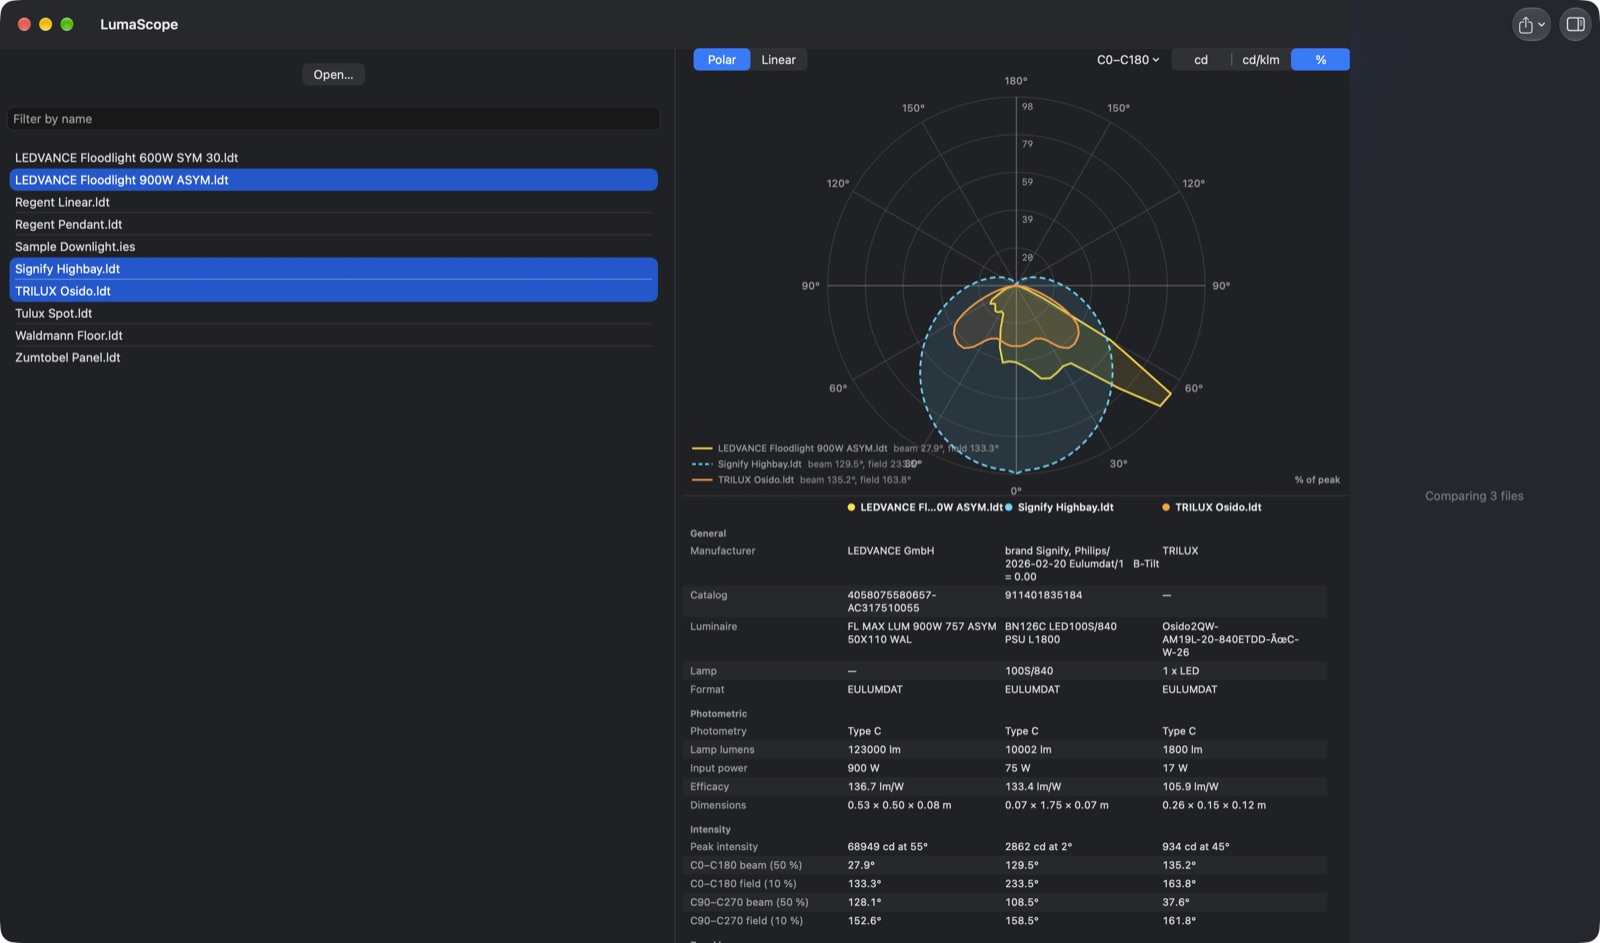Viewport: 1600px width, 943px height.
Task: Open the Share menu in the title bar
Action: coord(1531,25)
